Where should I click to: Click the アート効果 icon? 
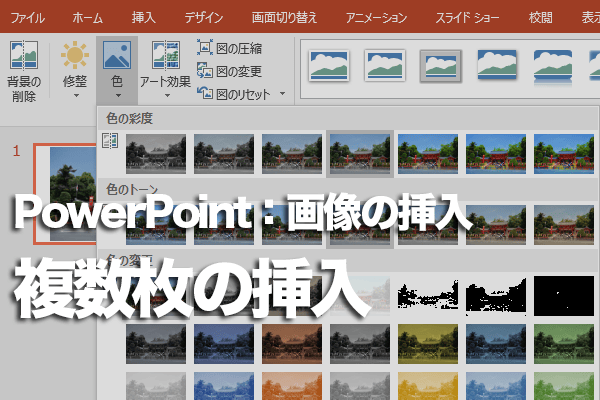[x=166, y=55]
